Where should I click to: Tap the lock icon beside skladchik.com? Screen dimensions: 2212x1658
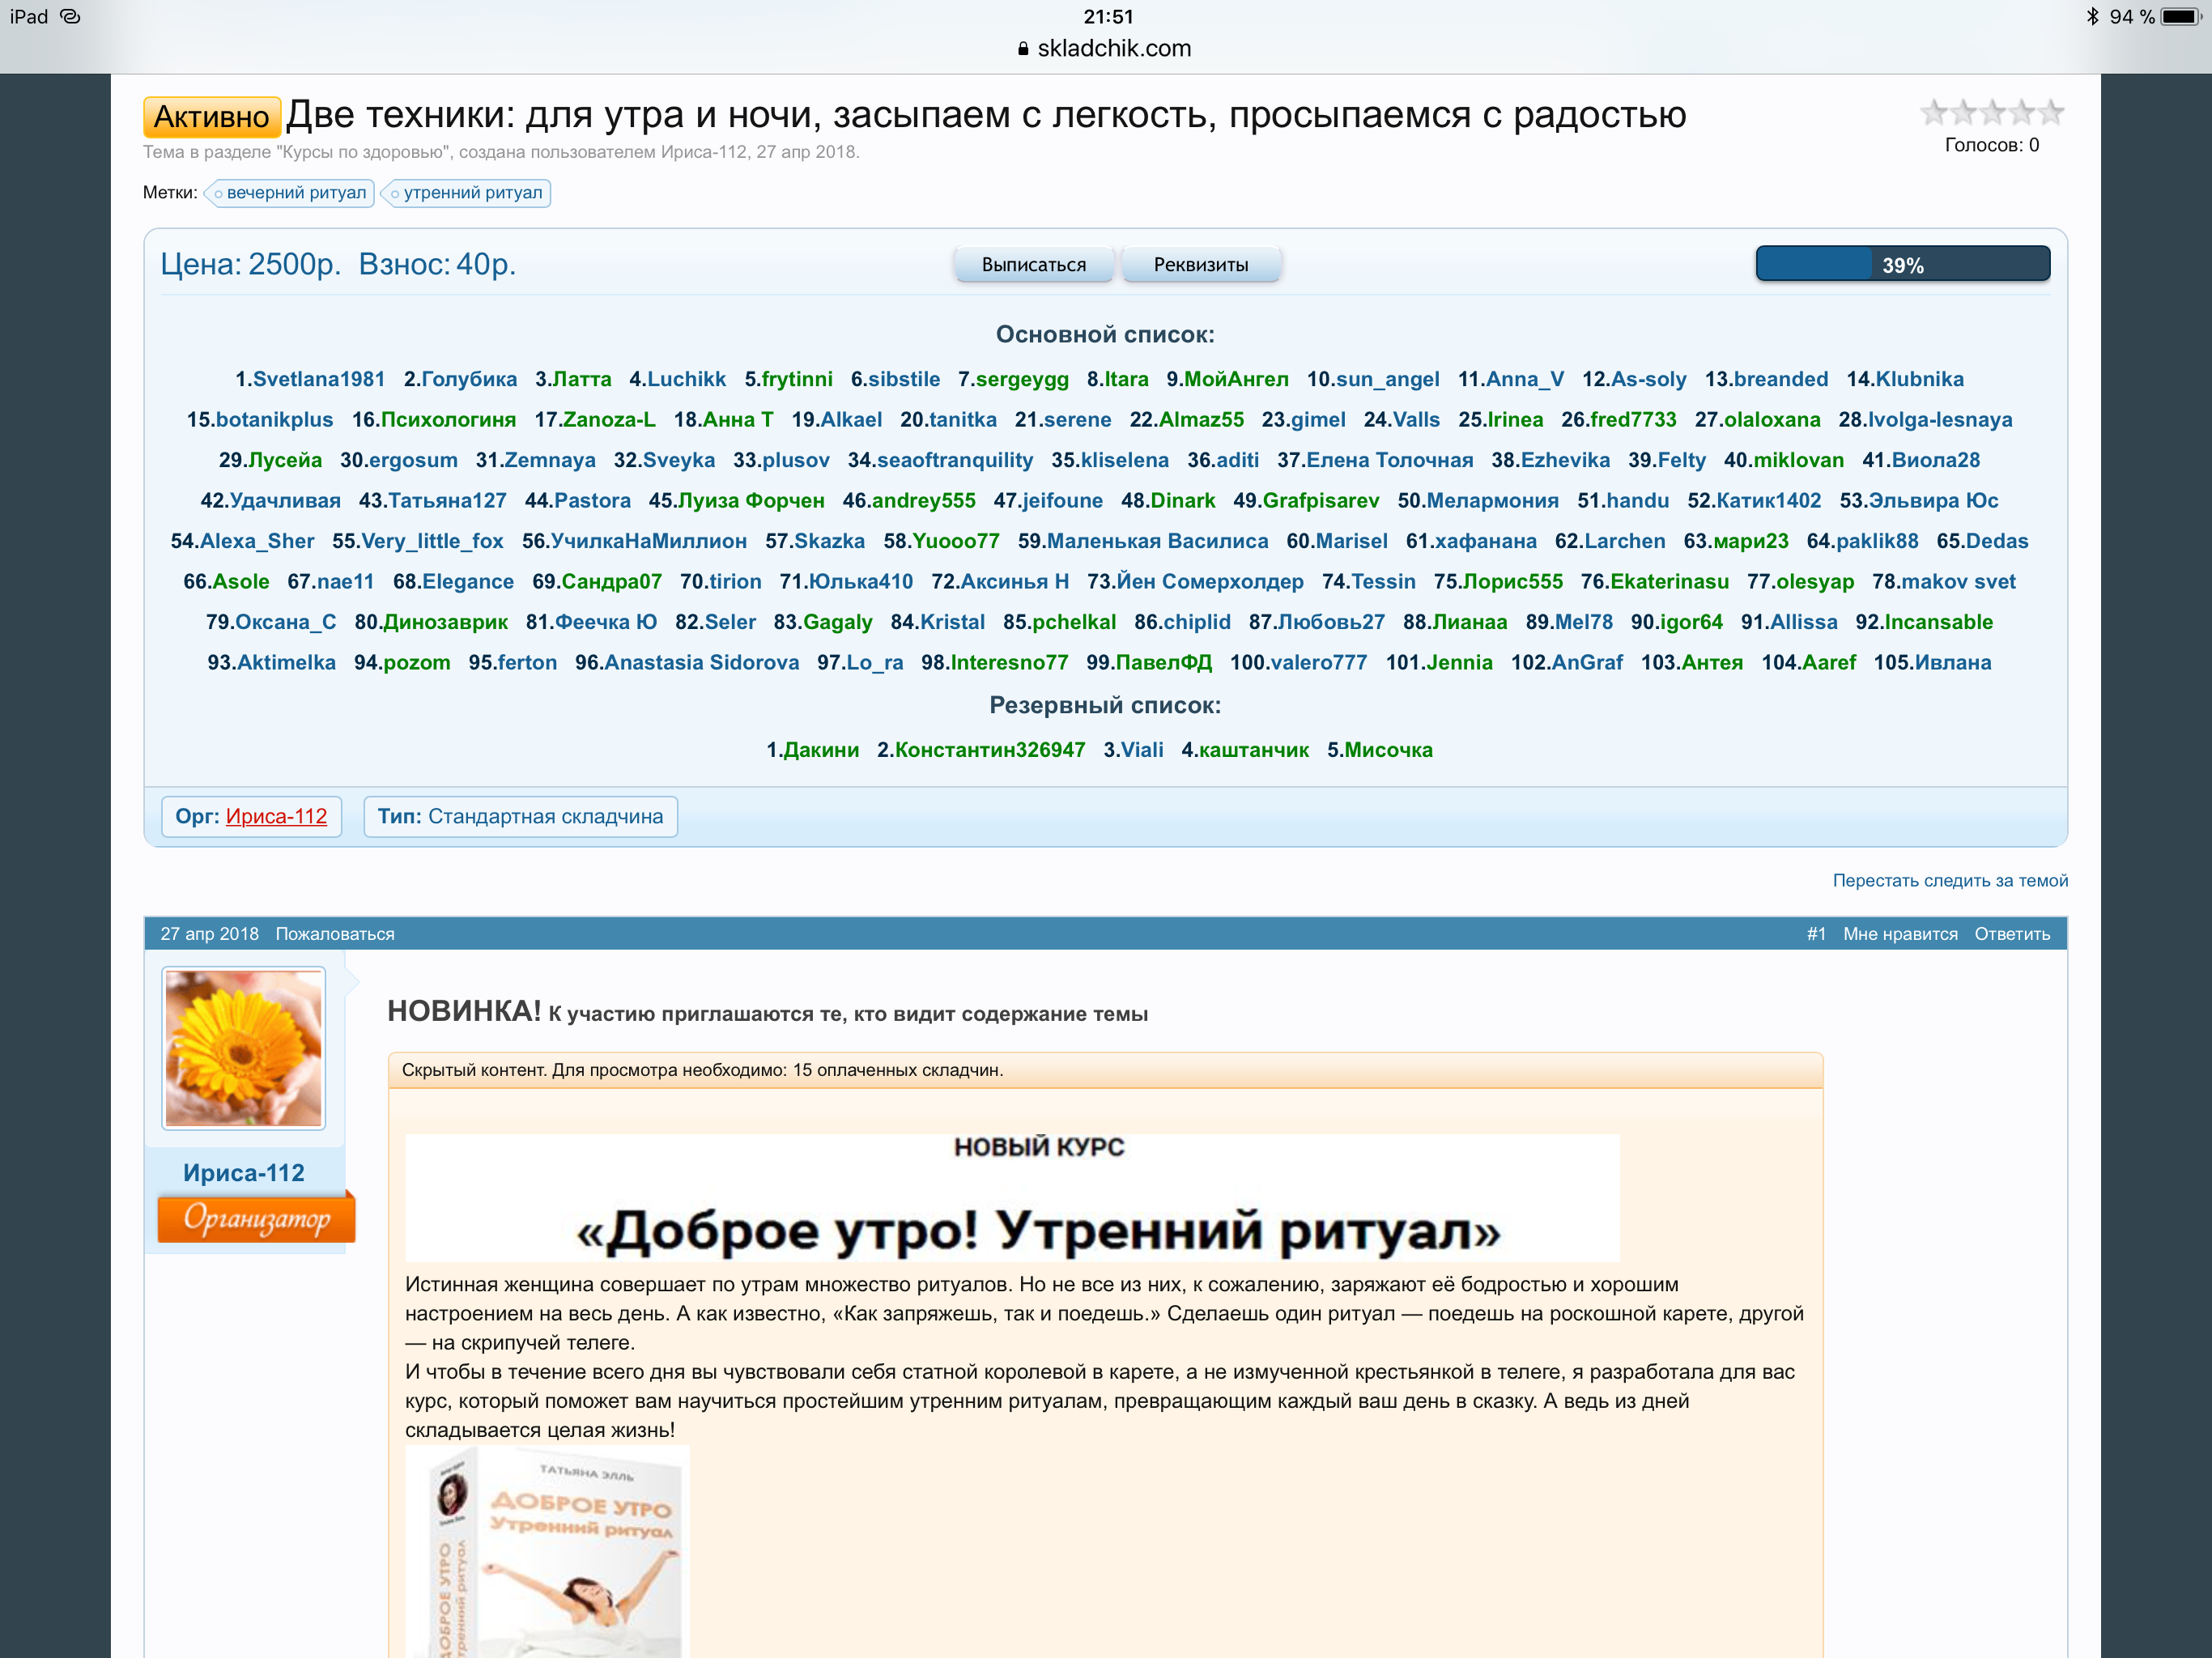pyautogui.click(x=1023, y=49)
